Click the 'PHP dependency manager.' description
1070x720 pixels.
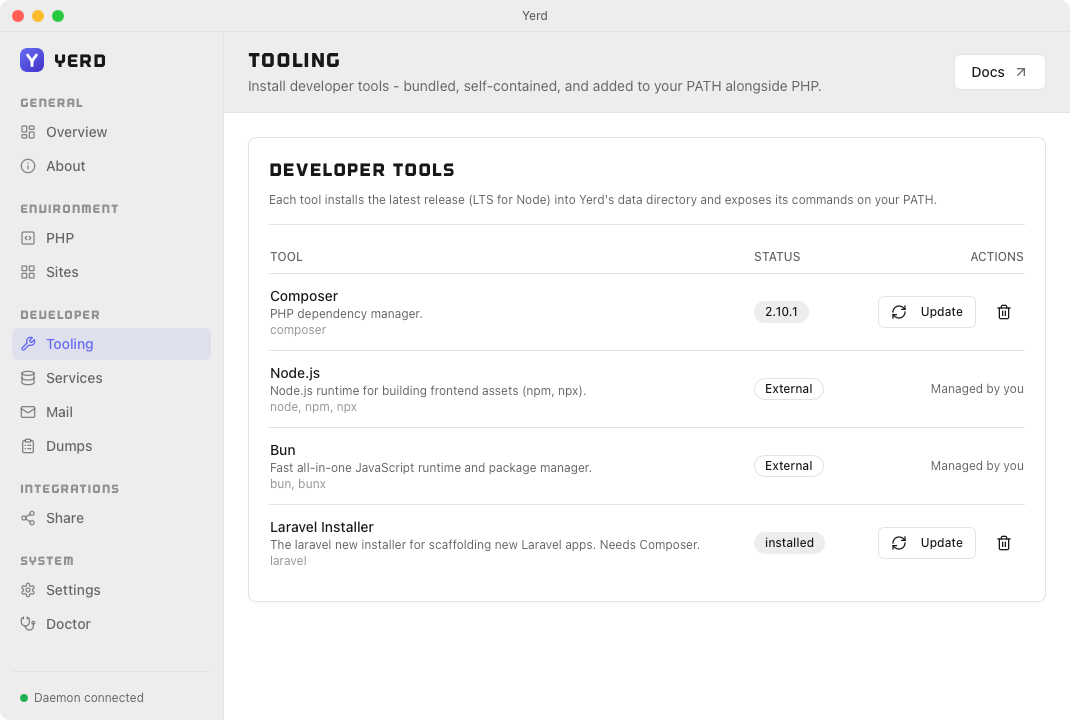click(346, 314)
